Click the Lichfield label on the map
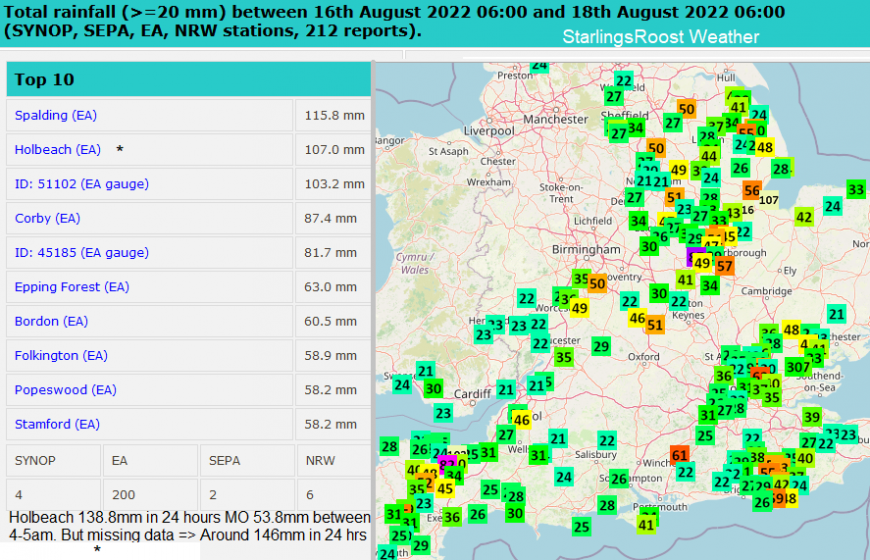 pos(593,221)
